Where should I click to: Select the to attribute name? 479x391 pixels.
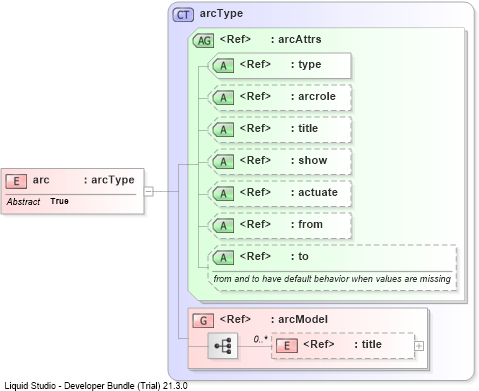303,256
